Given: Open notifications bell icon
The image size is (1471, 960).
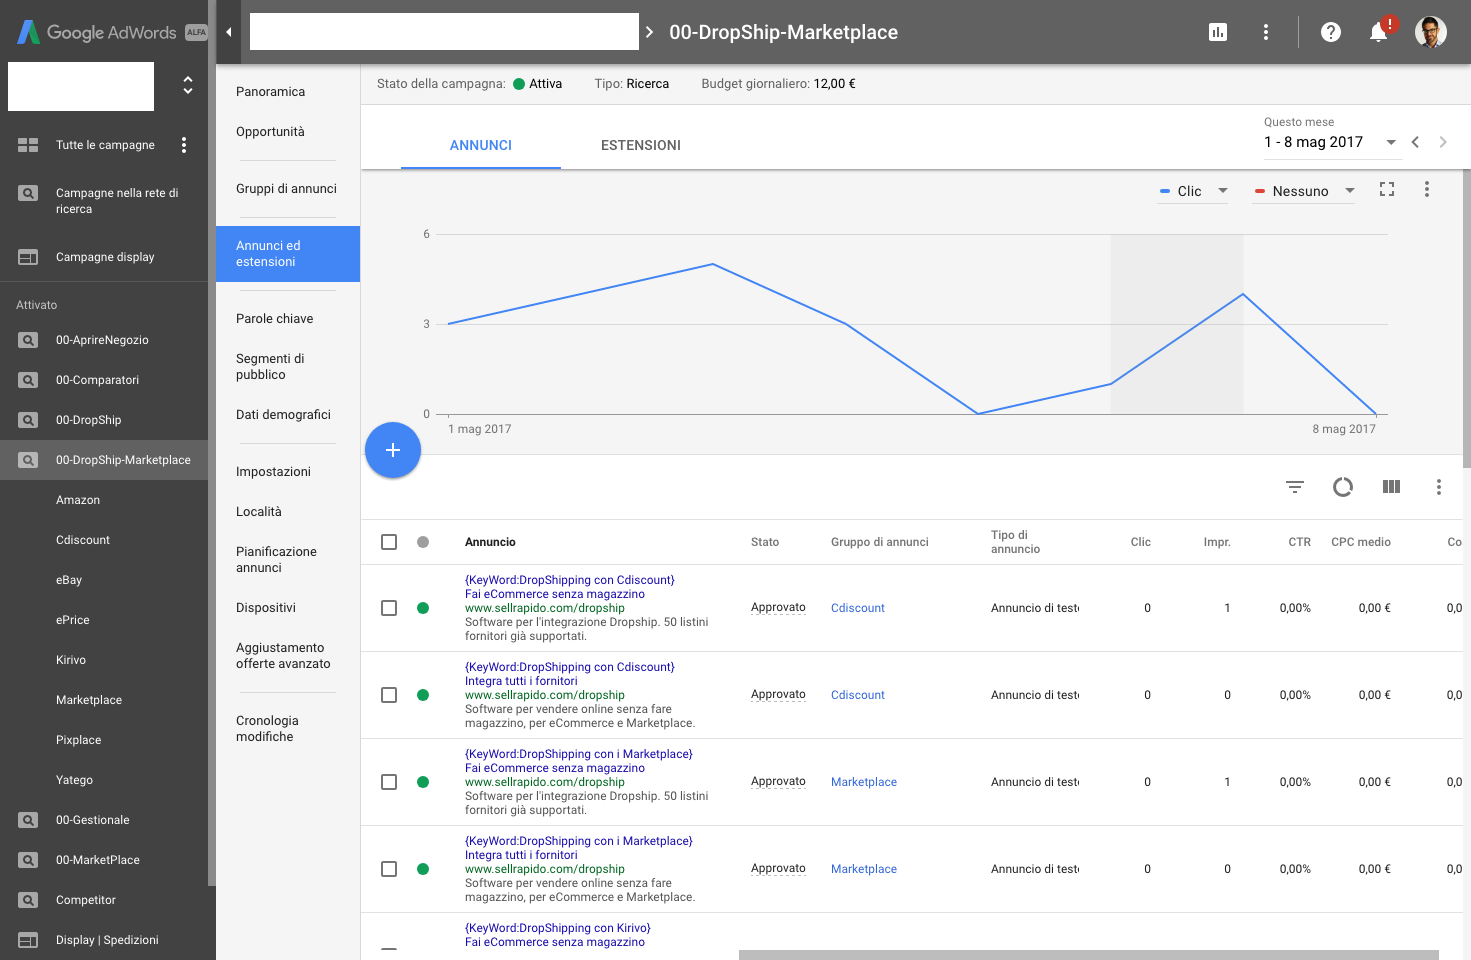Looking at the screenshot, I should coord(1379,32).
